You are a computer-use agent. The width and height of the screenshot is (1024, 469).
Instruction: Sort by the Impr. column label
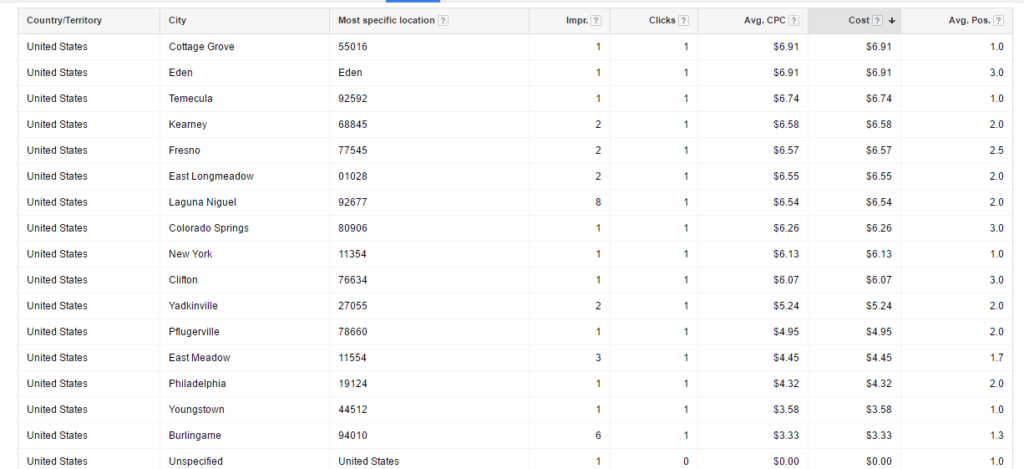[x=577, y=21]
